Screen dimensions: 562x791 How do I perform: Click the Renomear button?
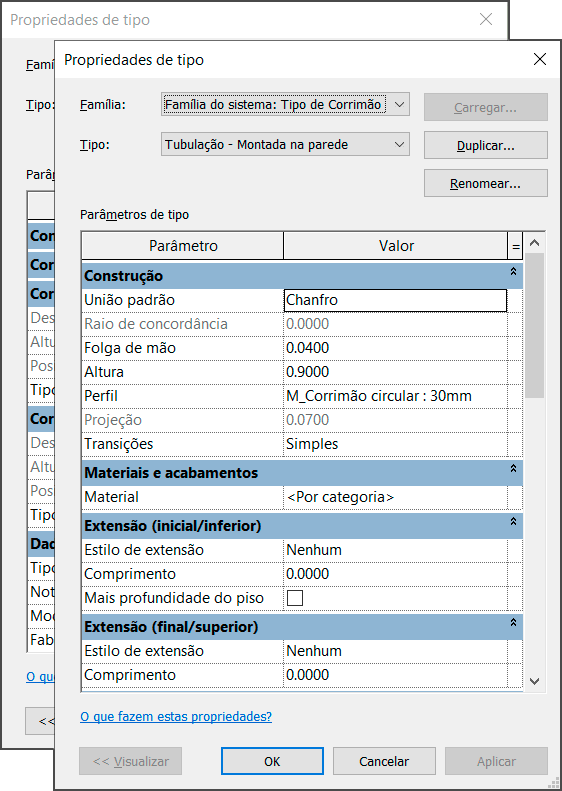[485, 183]
